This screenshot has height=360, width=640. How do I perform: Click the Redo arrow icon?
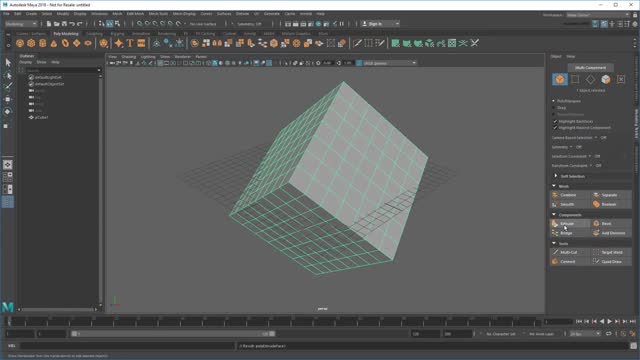(80, 24)
